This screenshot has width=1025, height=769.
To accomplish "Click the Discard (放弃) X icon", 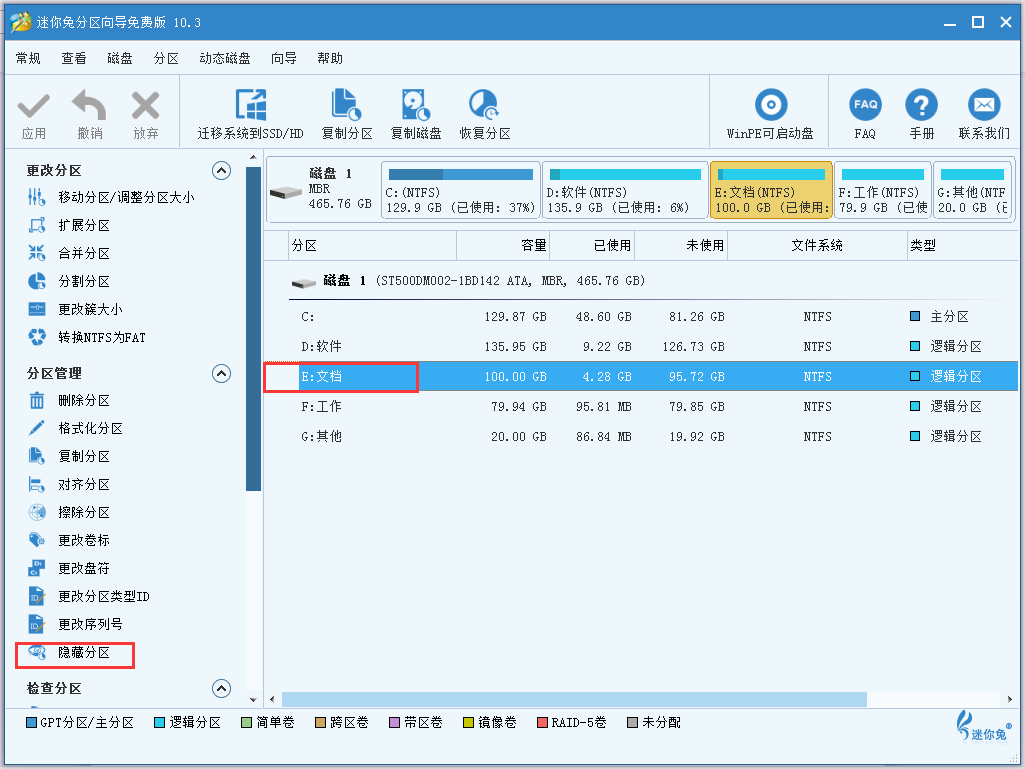I will 145,105.
